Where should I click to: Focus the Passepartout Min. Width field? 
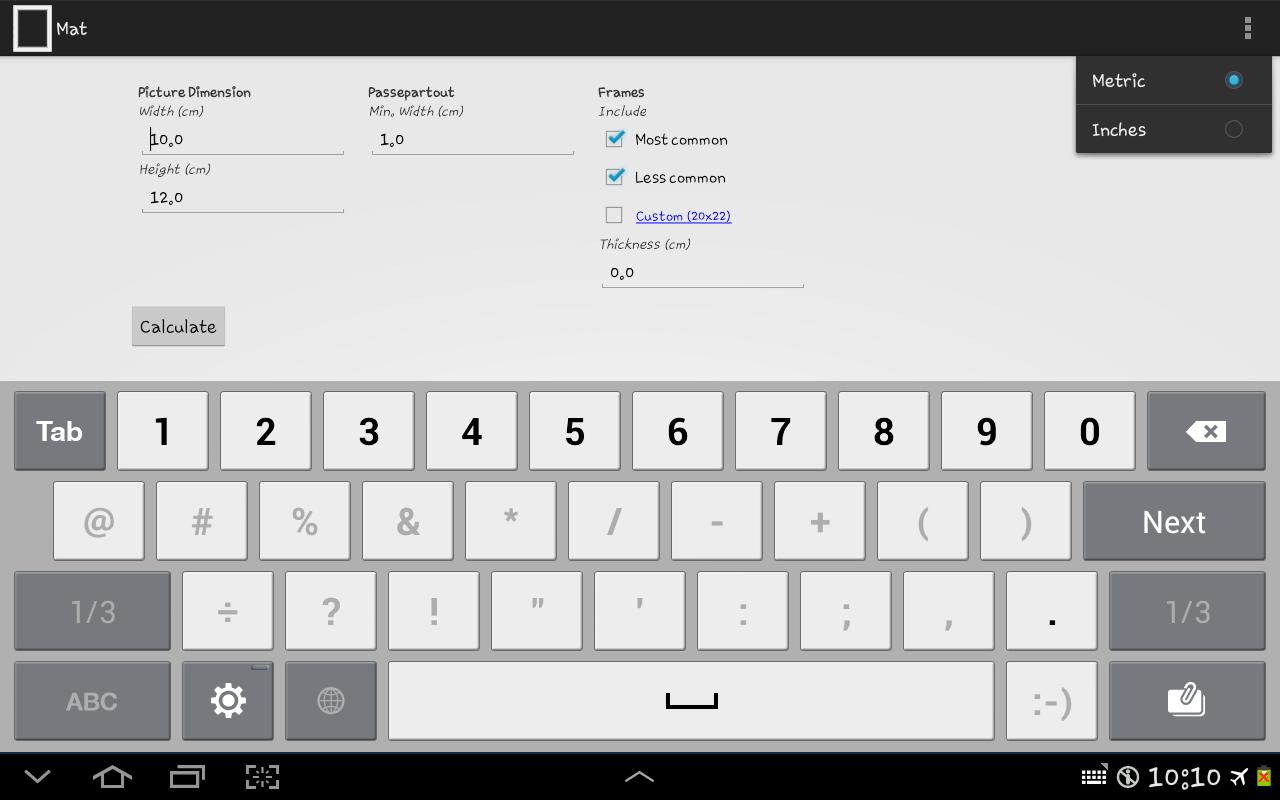473,140
